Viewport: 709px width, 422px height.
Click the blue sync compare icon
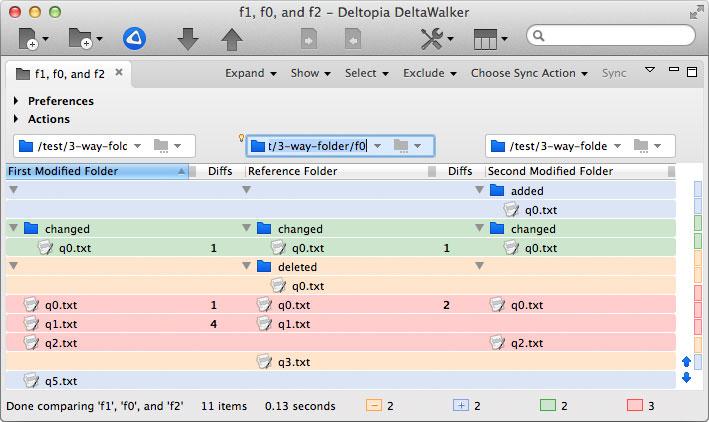[136, 39]
